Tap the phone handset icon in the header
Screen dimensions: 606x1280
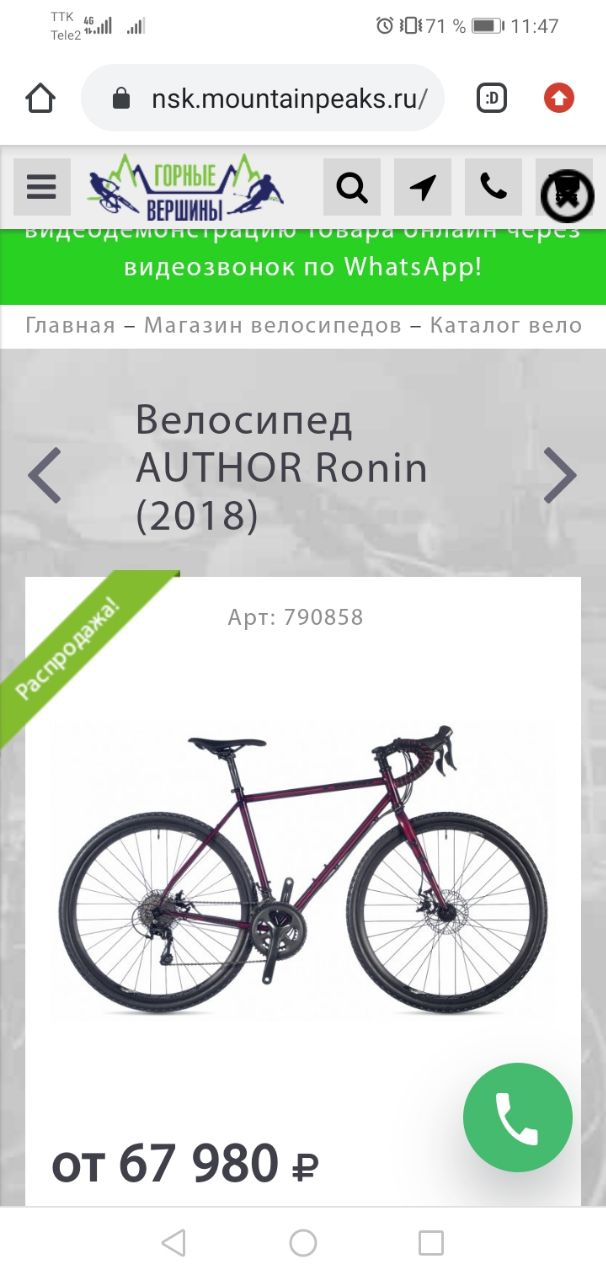coord(494,187)
